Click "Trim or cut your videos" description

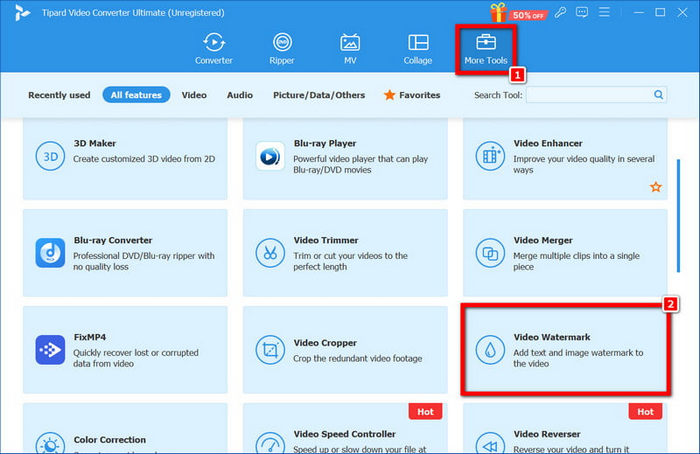click(x=350, y=261)
